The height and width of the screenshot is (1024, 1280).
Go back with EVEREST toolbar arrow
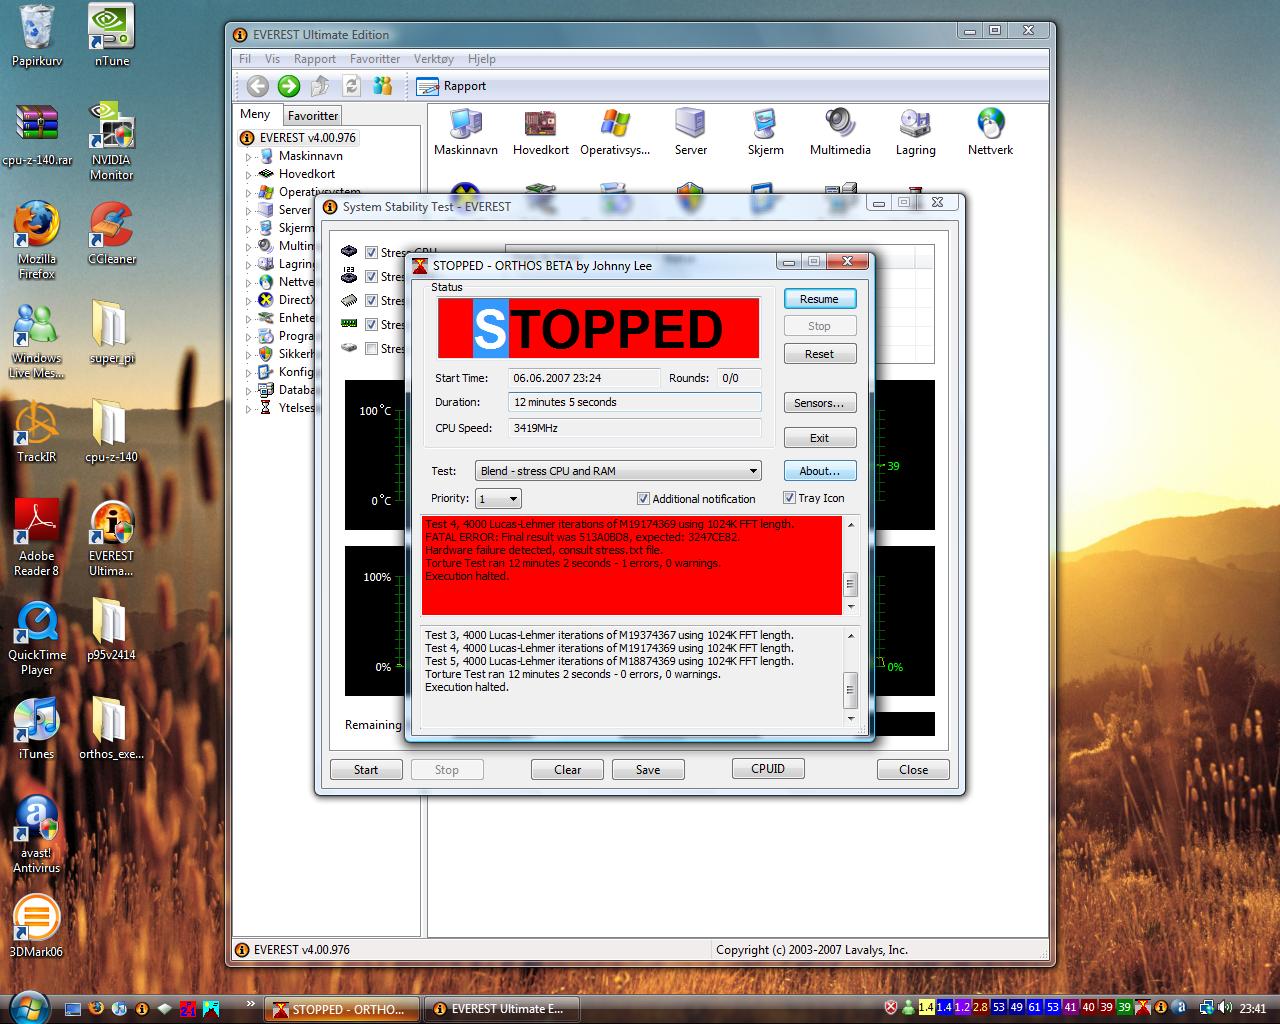click(x=257, y=86)
